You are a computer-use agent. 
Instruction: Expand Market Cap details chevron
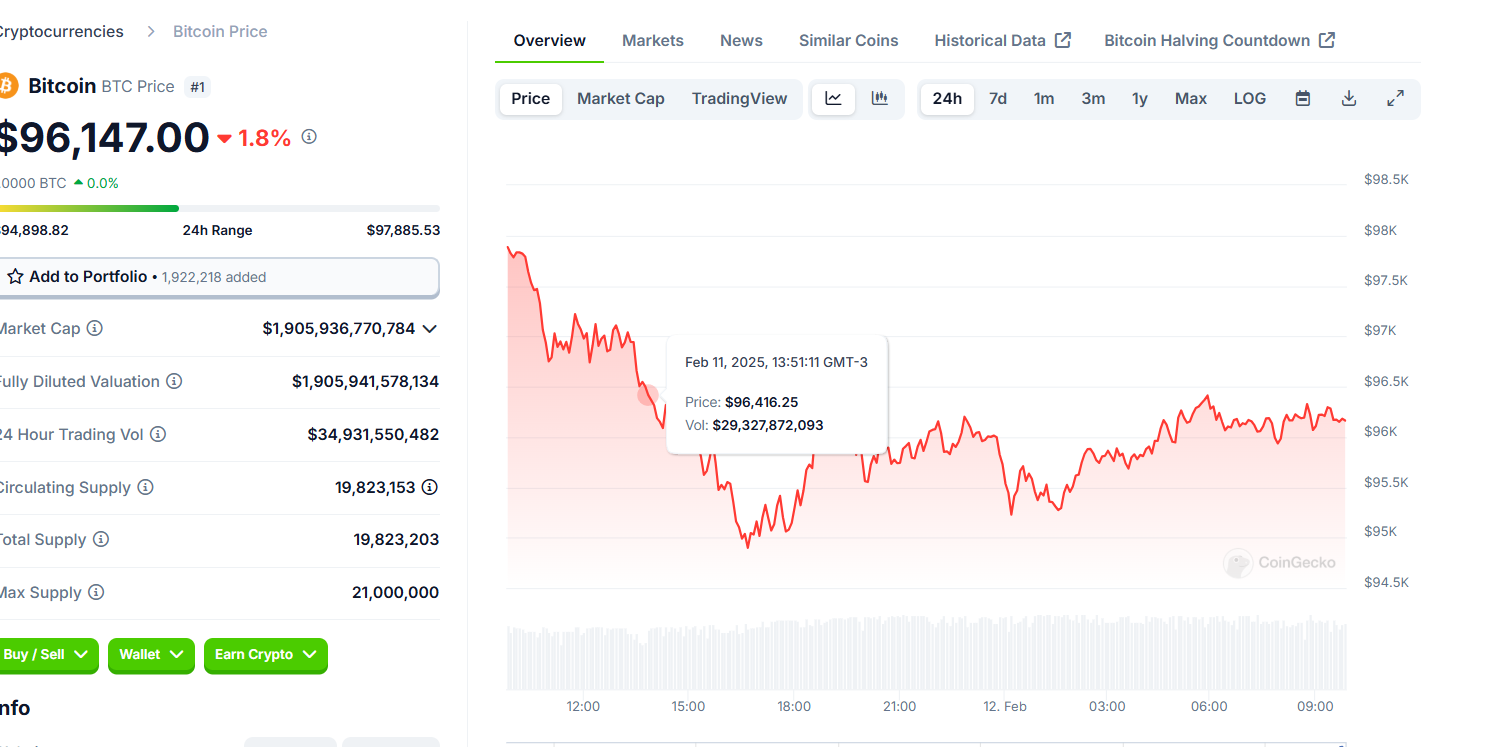pos(430,328)
